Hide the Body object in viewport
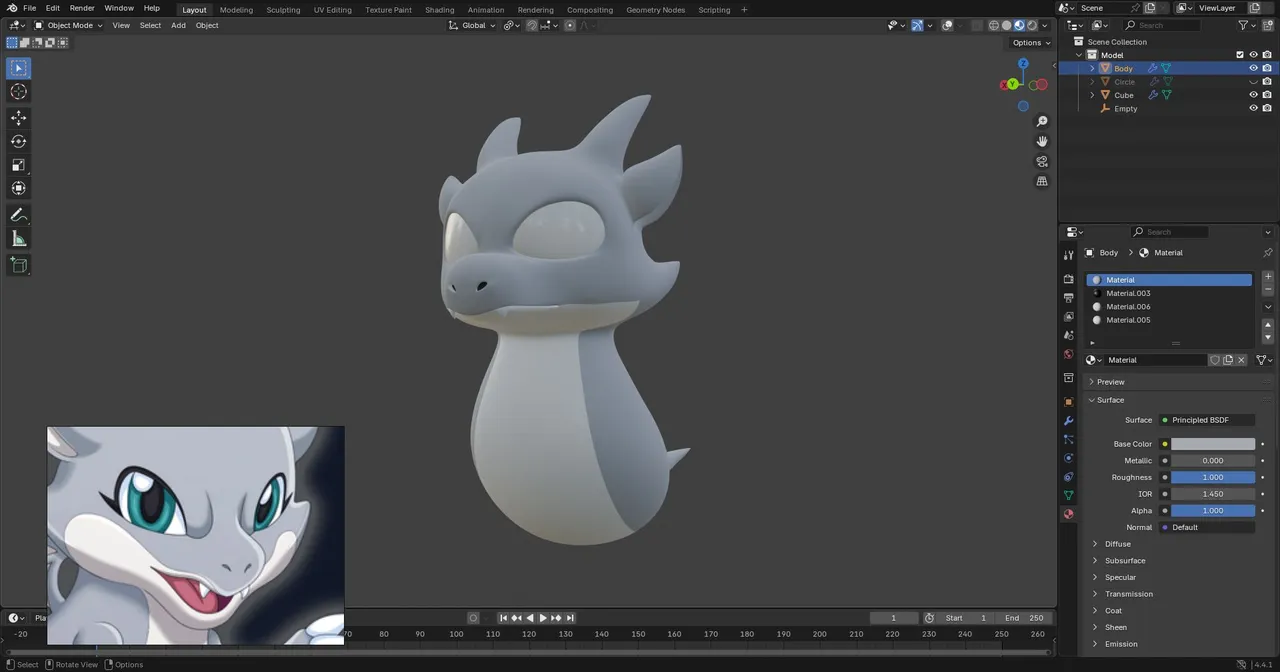 [x=1253, y=68]
